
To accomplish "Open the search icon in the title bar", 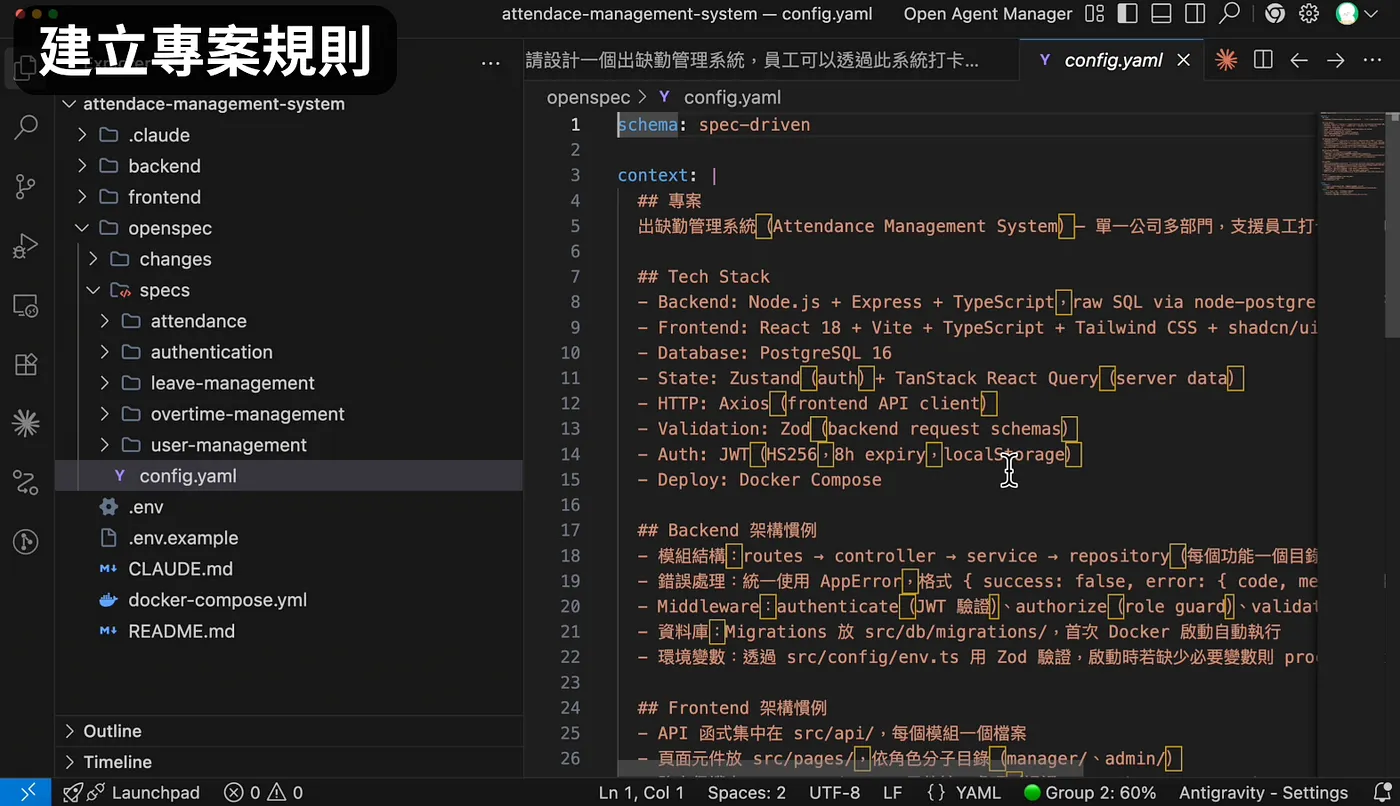I will click(1230, 14).
